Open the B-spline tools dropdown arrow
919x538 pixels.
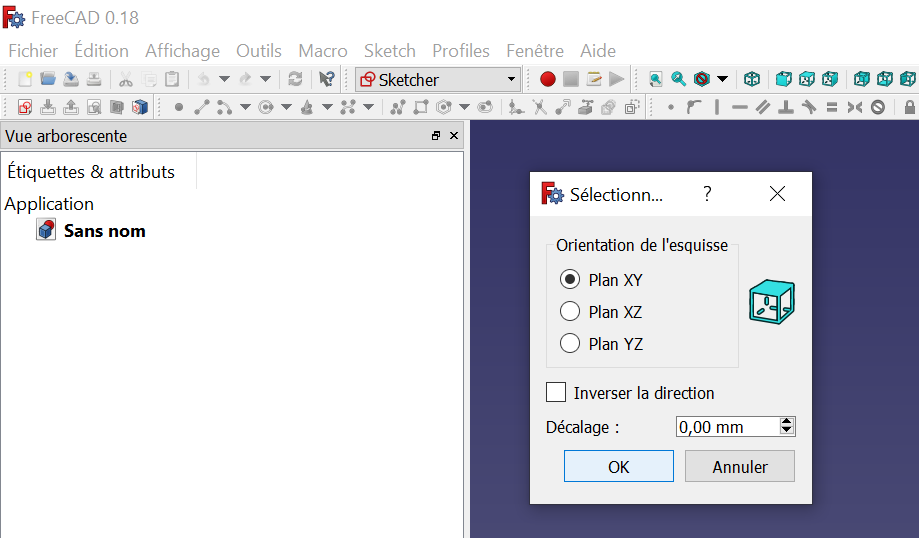[369, 107]
